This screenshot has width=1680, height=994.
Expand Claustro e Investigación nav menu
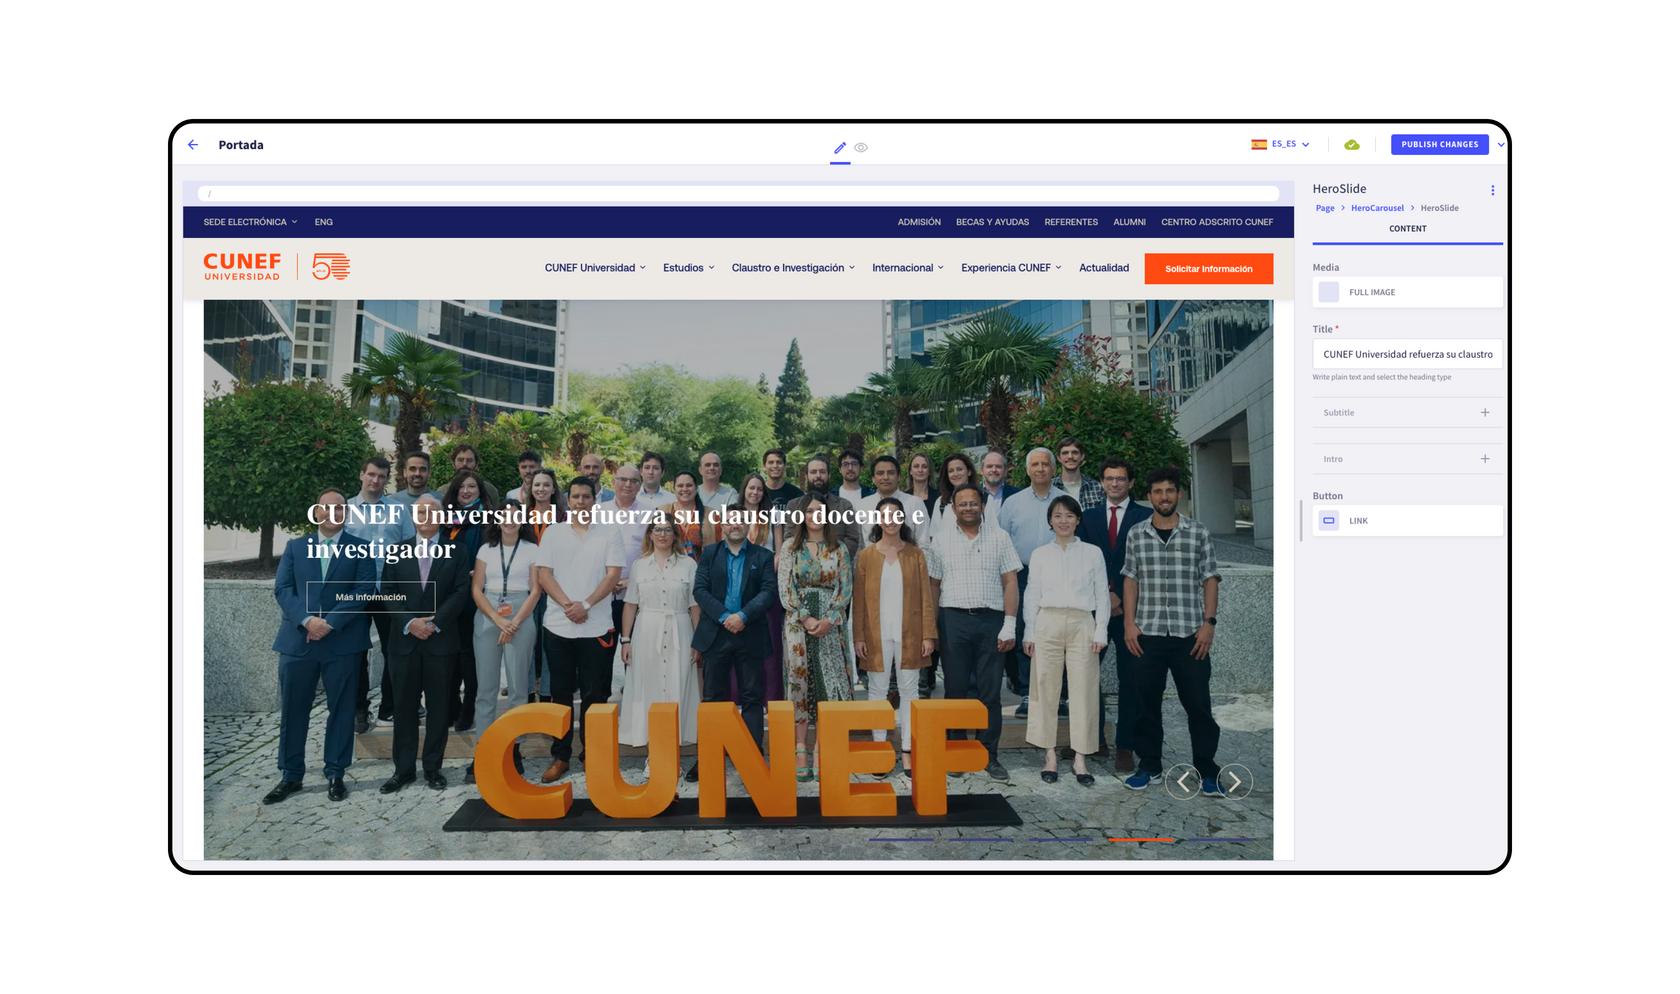pyautogui.click(x=793, y=268)
